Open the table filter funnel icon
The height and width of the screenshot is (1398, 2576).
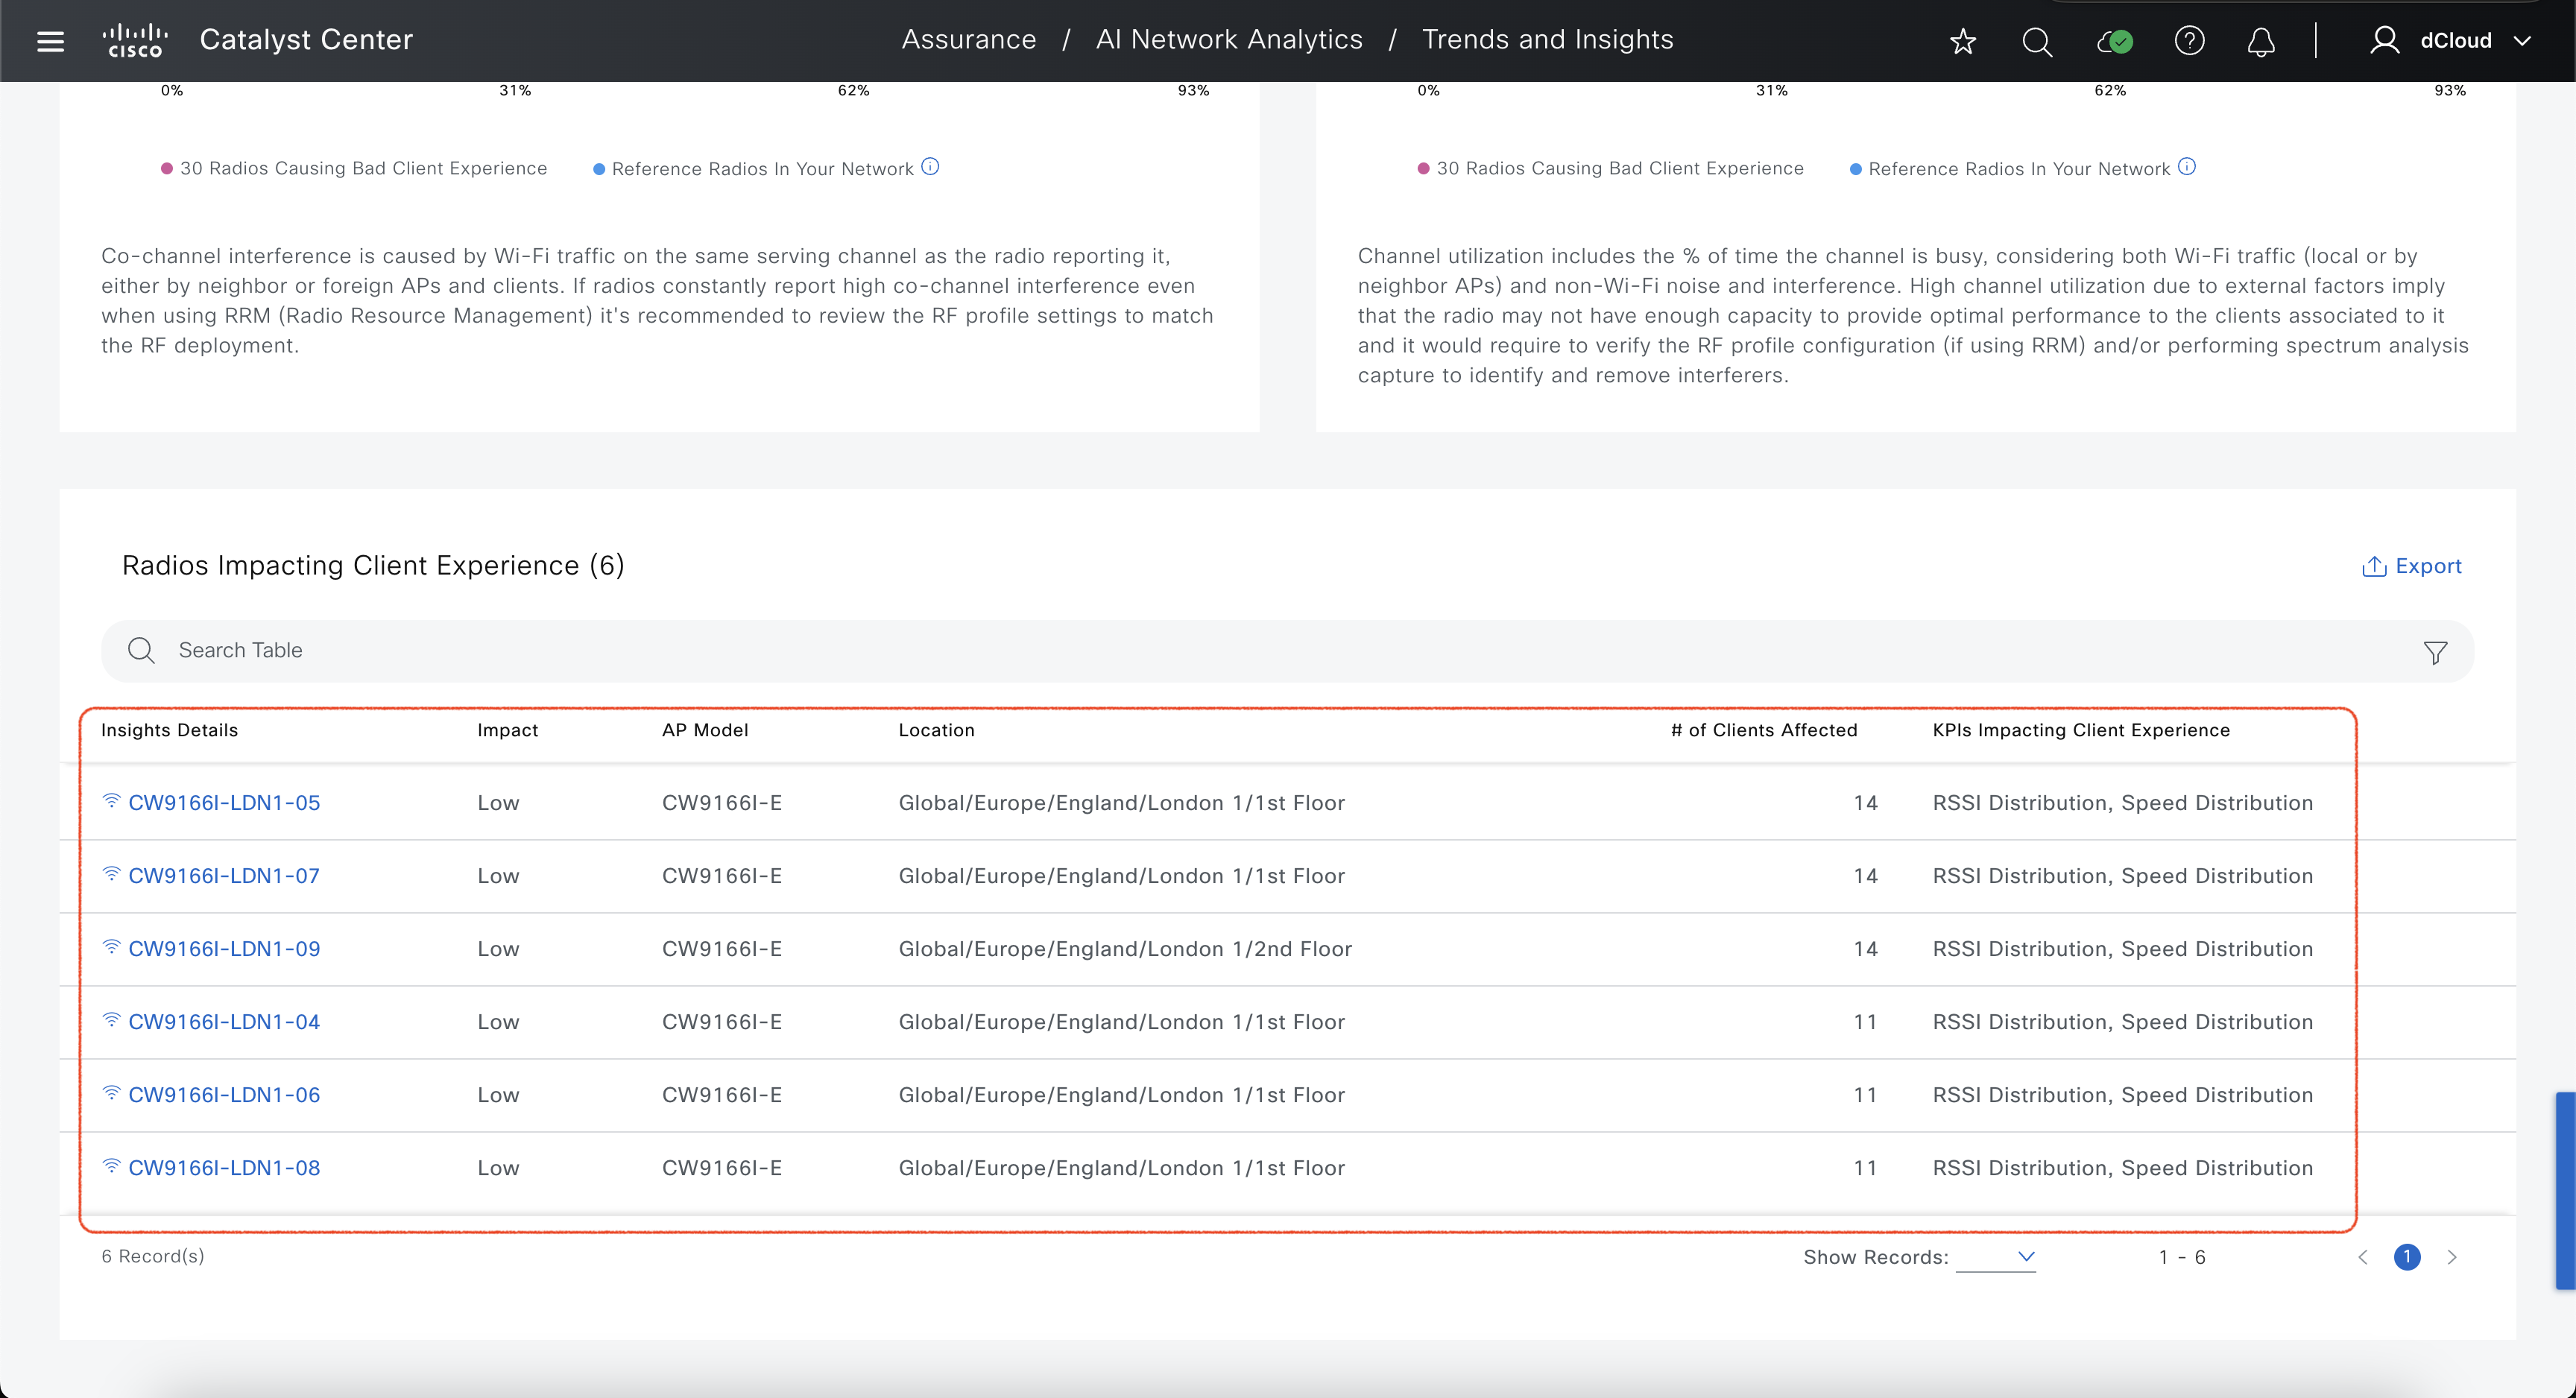coord(2435,652)
